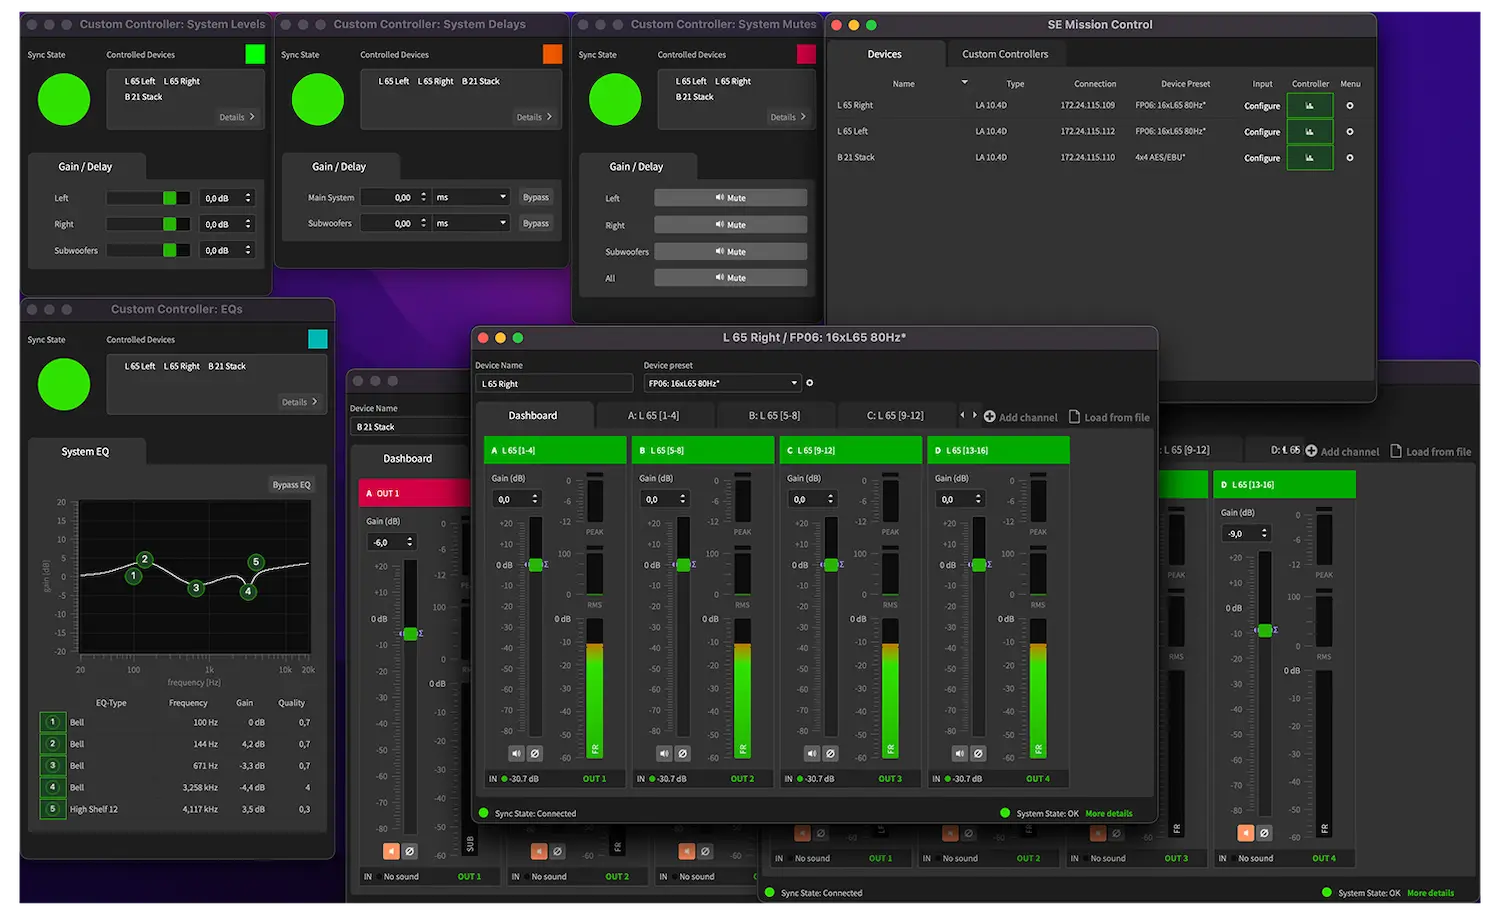
Task: Open the Device preset dropdown FP06: 16xL65 80Hz
Action: (722, 383)
